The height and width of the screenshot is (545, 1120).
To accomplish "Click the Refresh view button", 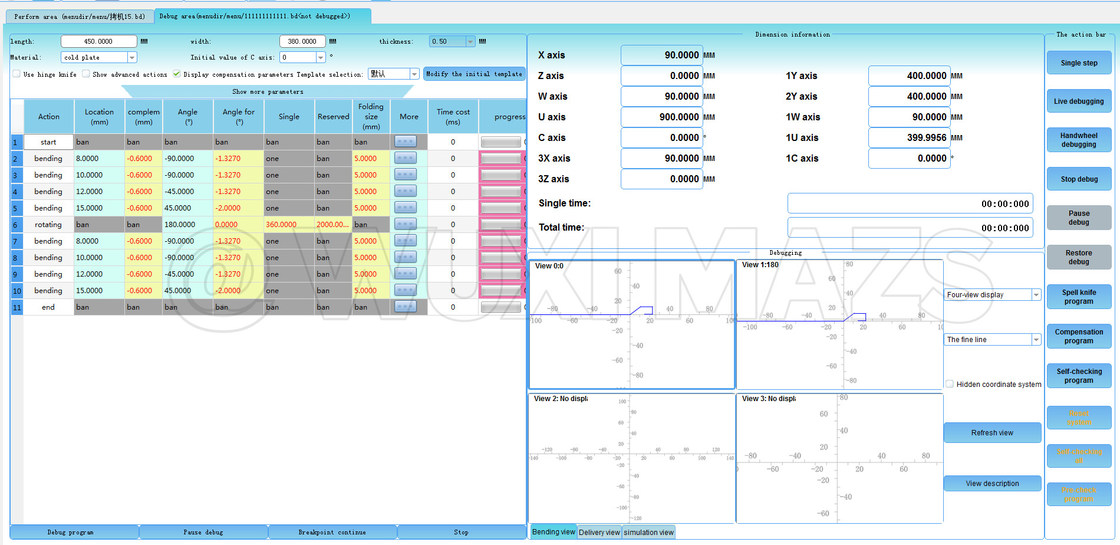I will point(992,433).
